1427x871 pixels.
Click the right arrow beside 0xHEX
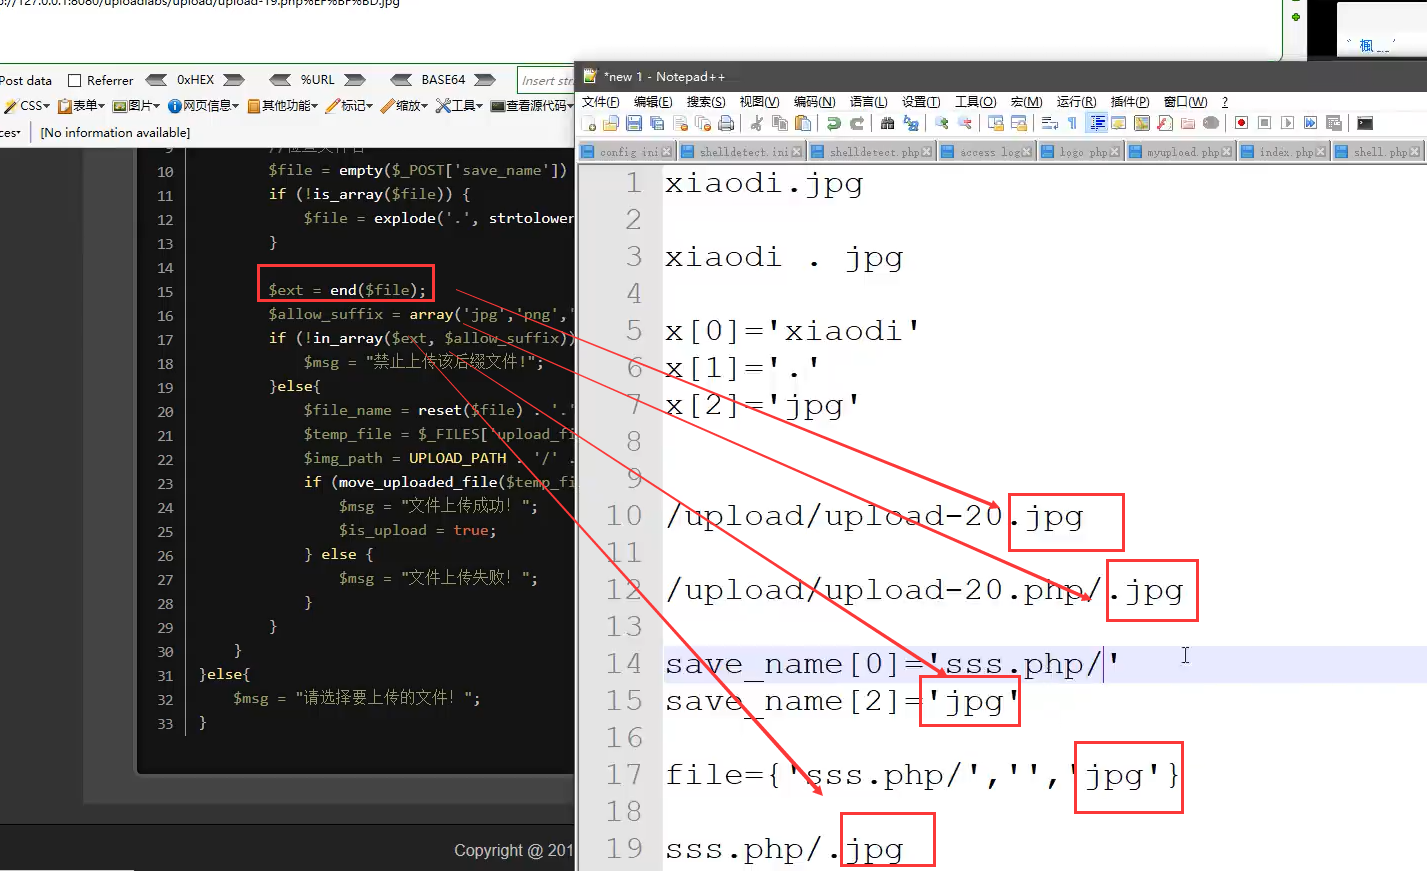[x=234, y=80]
